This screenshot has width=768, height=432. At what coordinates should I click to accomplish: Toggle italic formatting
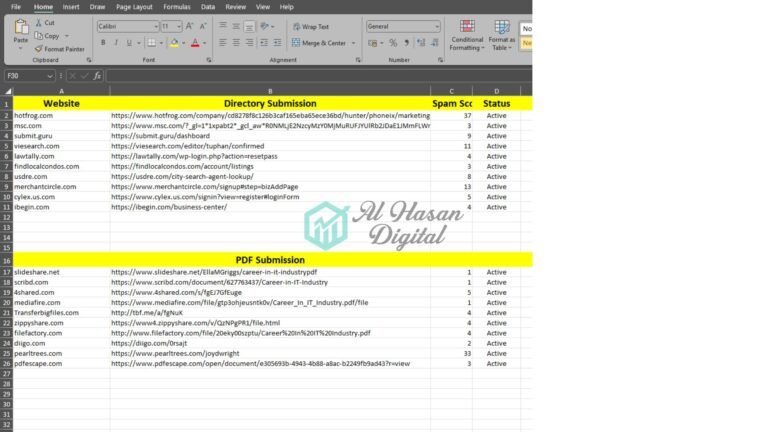pyautogui.click(x=116, y=43)
